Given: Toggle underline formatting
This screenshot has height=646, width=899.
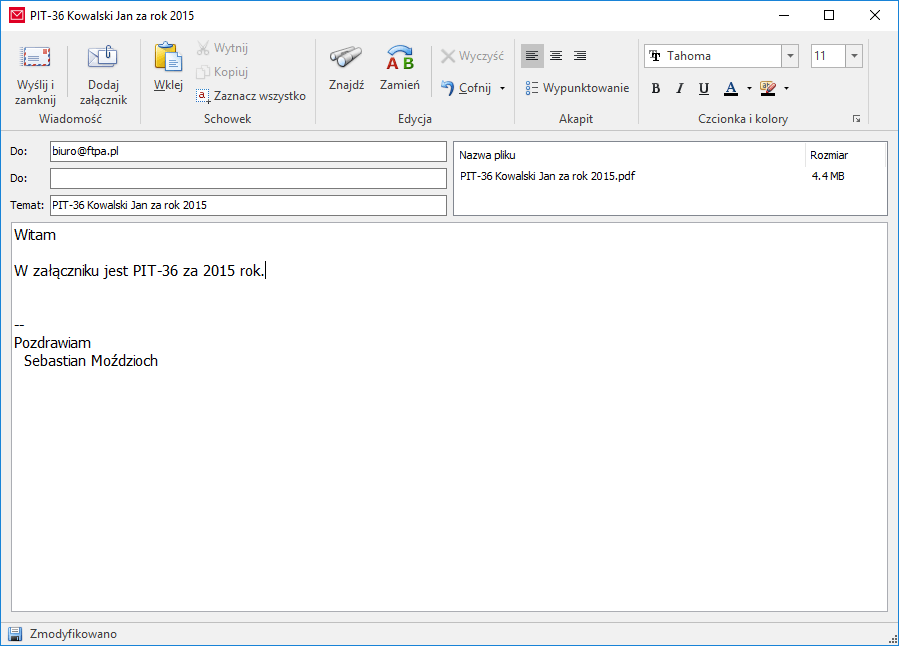Looking at the screenshot, I should click(x=704, y=88).
